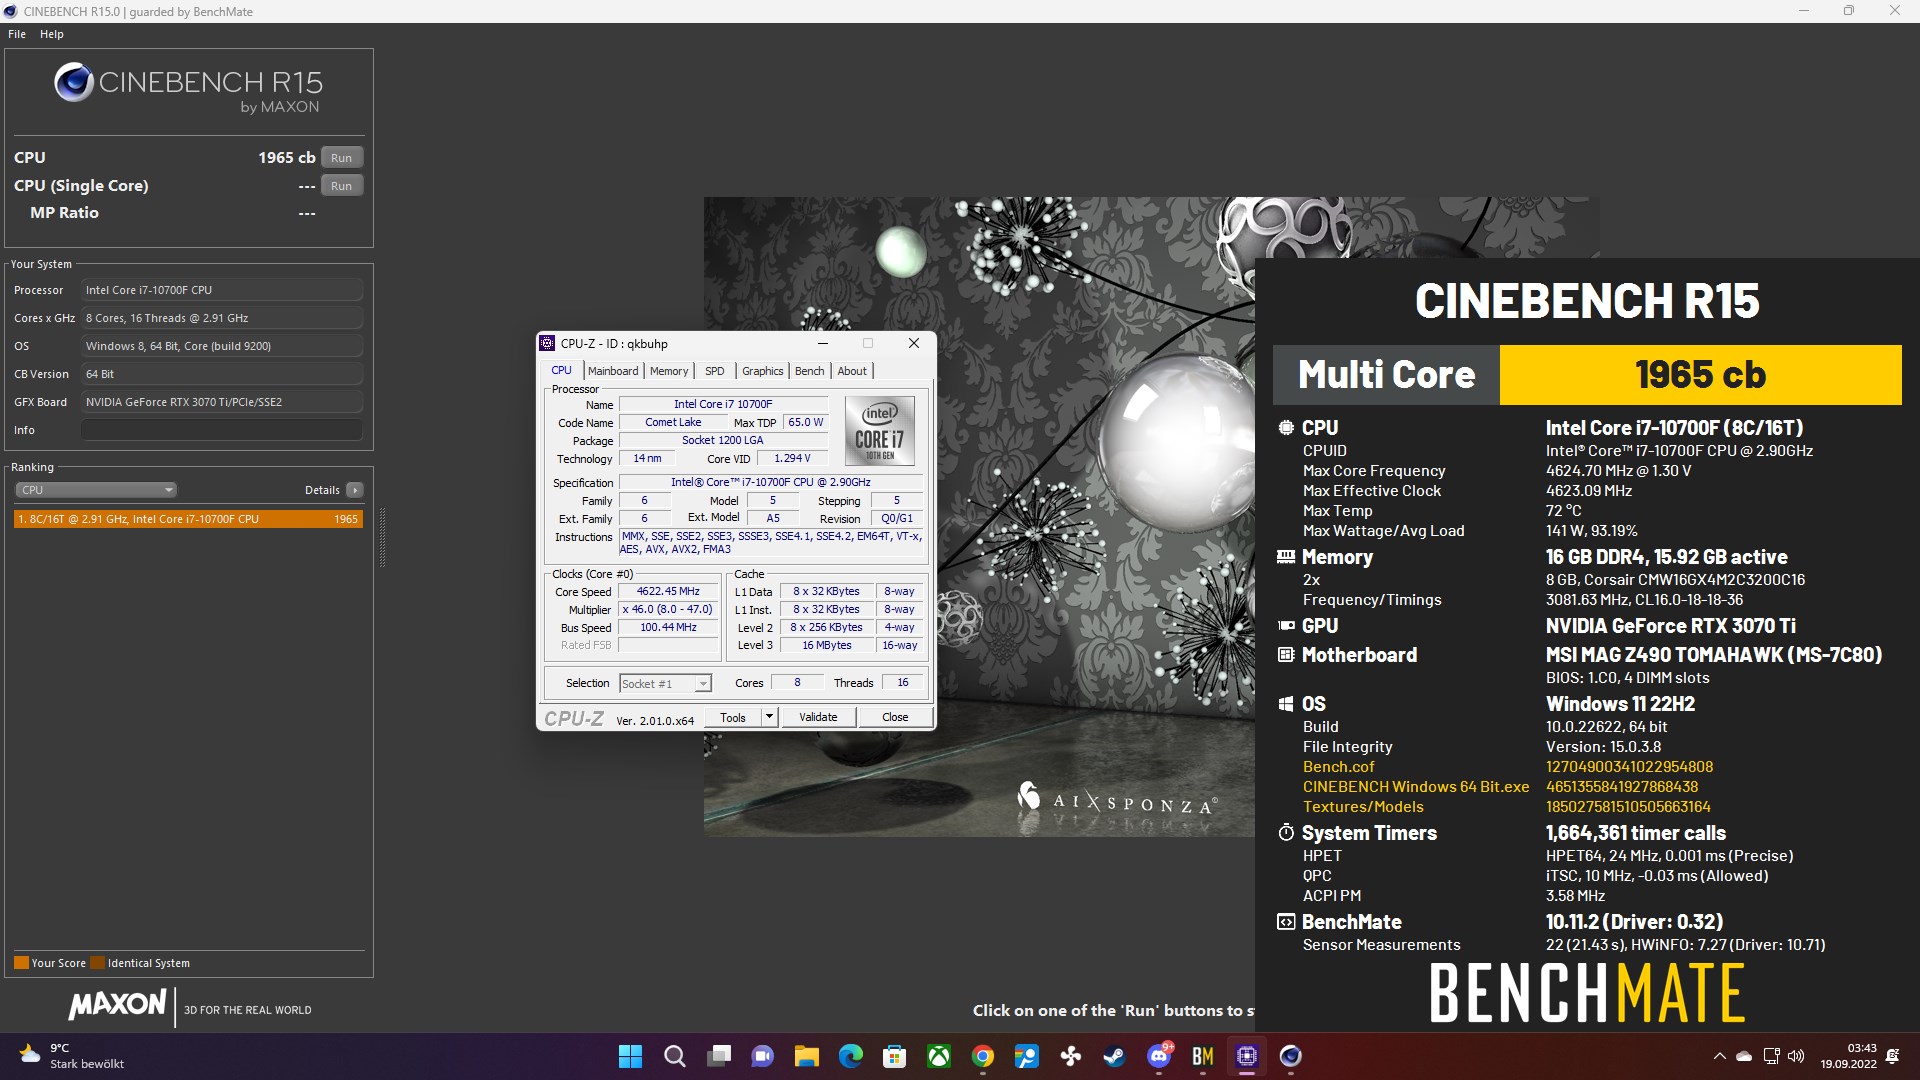
Task: Open Microsoft Store from taskbar
Action: point(895,1056)
